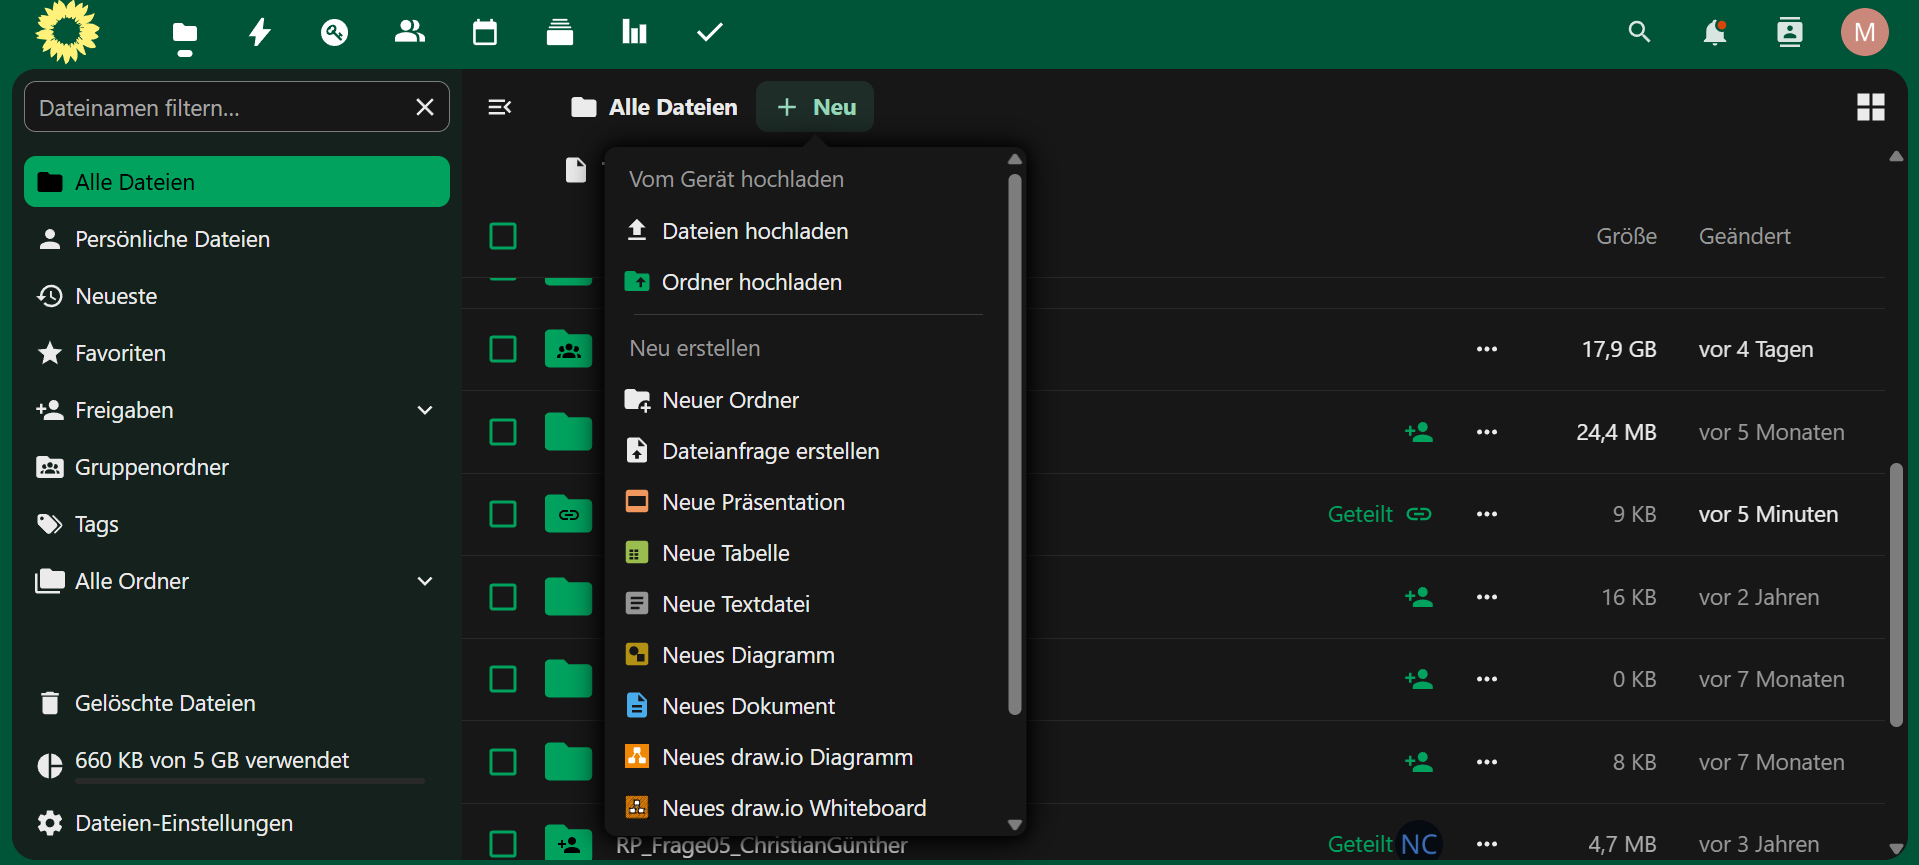Select checkbox of the 9 KB shared folder
This screenshot has height=865, width=1919.
click(503, 515)
